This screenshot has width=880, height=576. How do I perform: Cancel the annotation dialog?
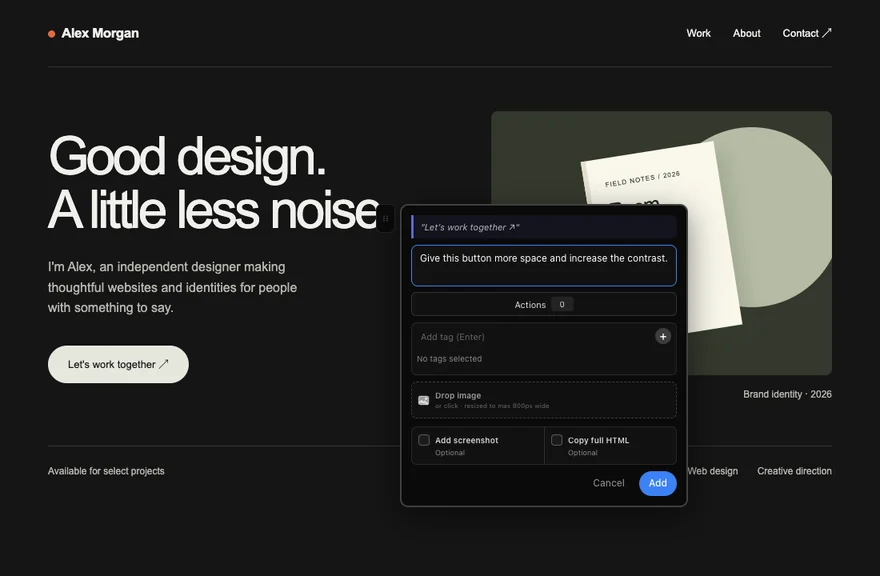608,483
